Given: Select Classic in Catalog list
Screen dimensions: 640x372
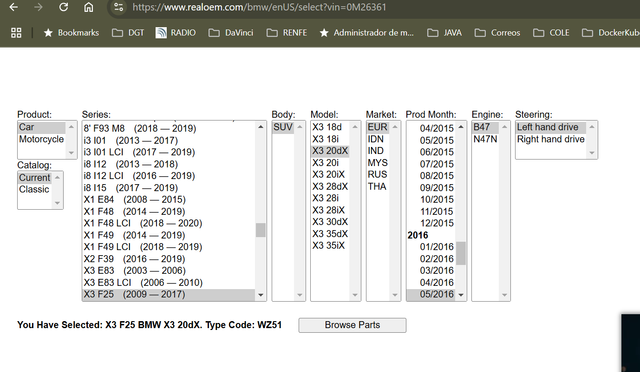Looking at the screenshot, I should (35, 189).
